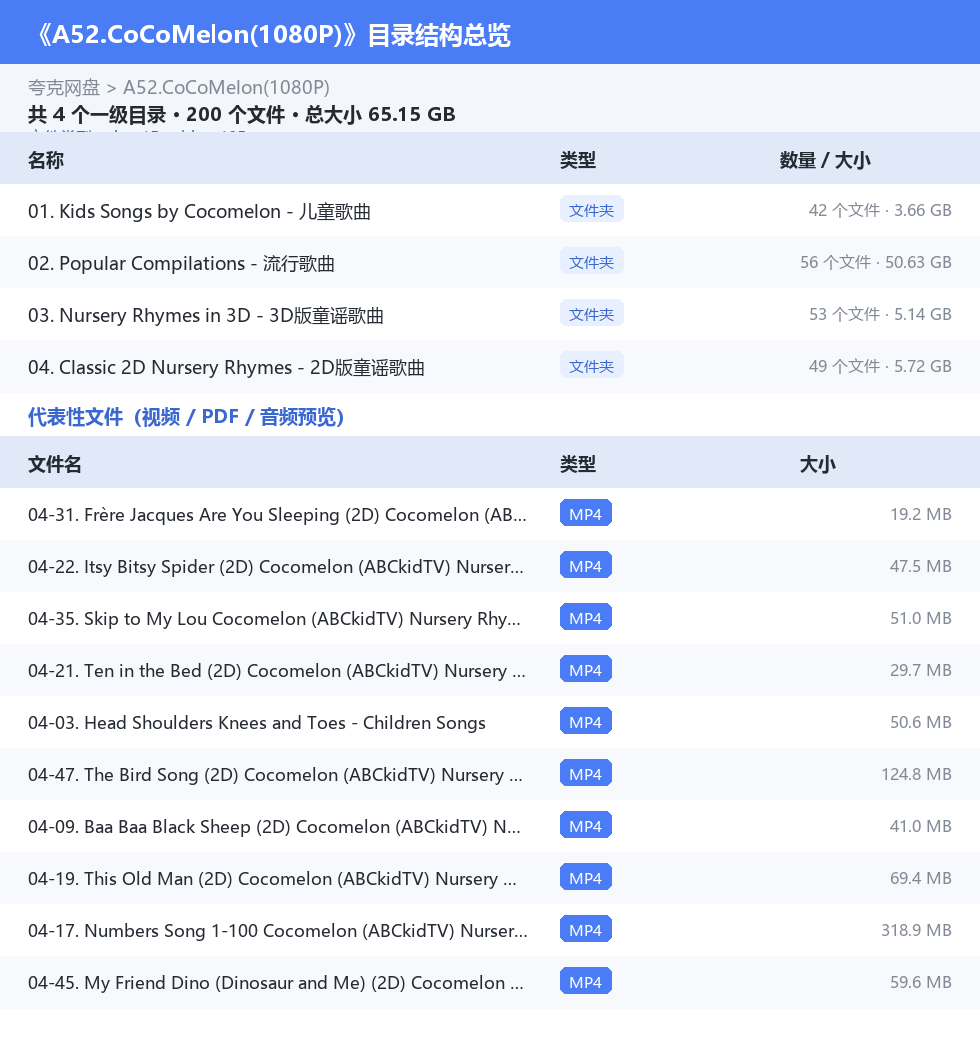This screenshot has width=980, height=1040.
Task: Click 文件夹 badge for Classic 2D row
Action: [x=591, y=365]
